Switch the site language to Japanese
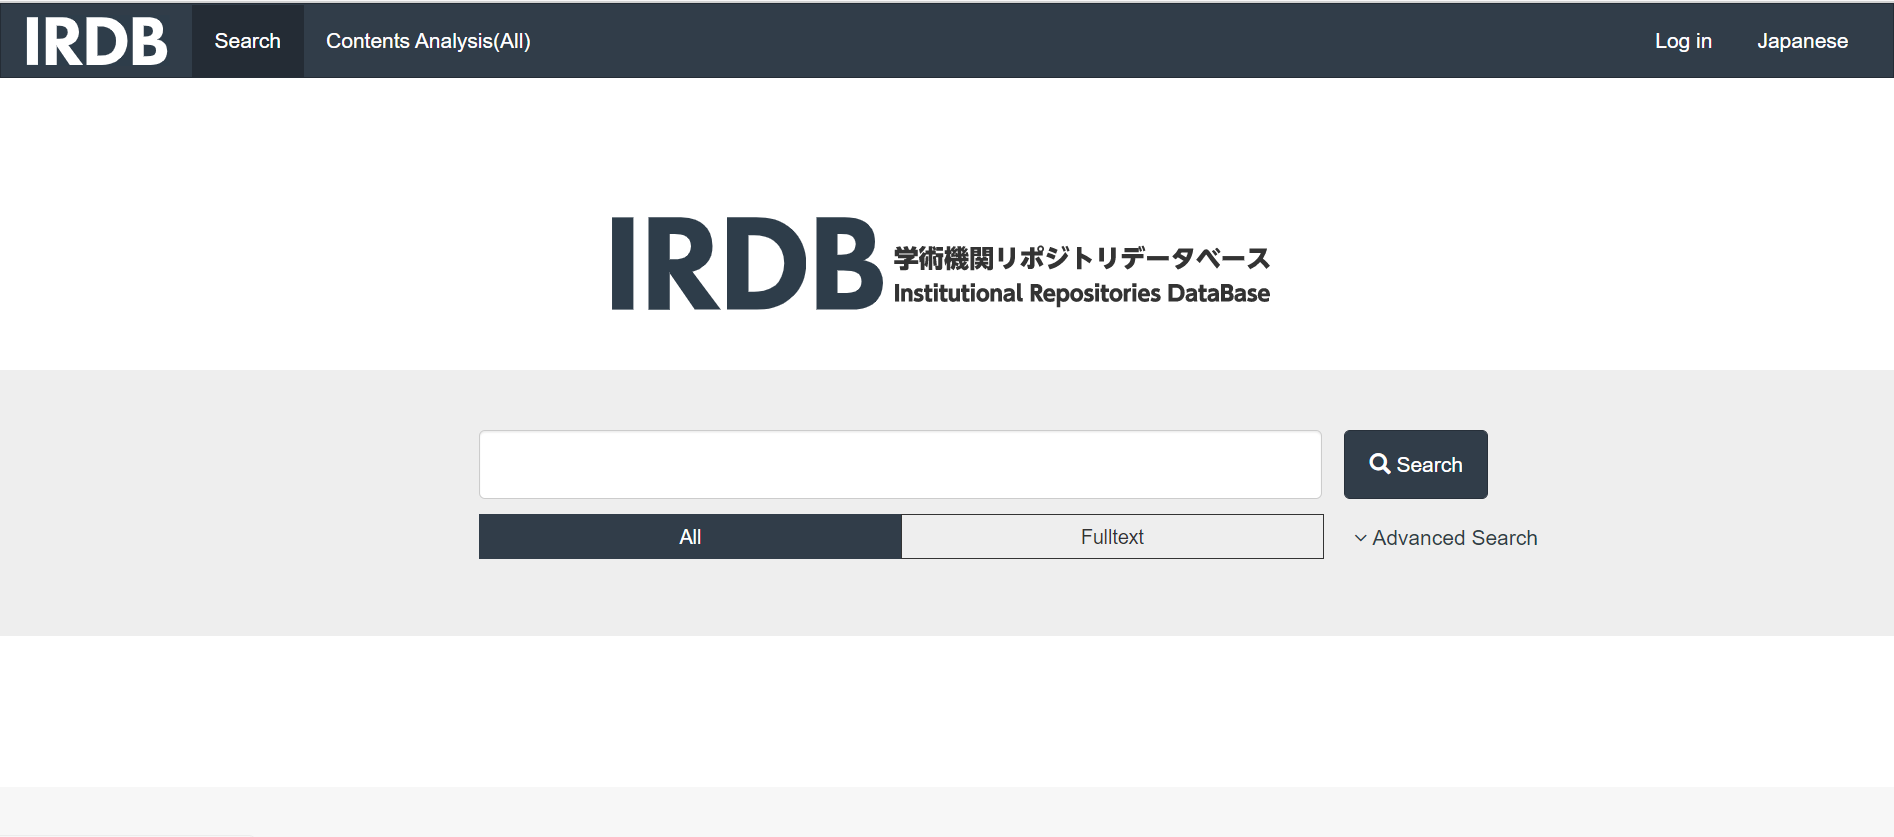The image size is (1894, 837). click(1802, 41)
